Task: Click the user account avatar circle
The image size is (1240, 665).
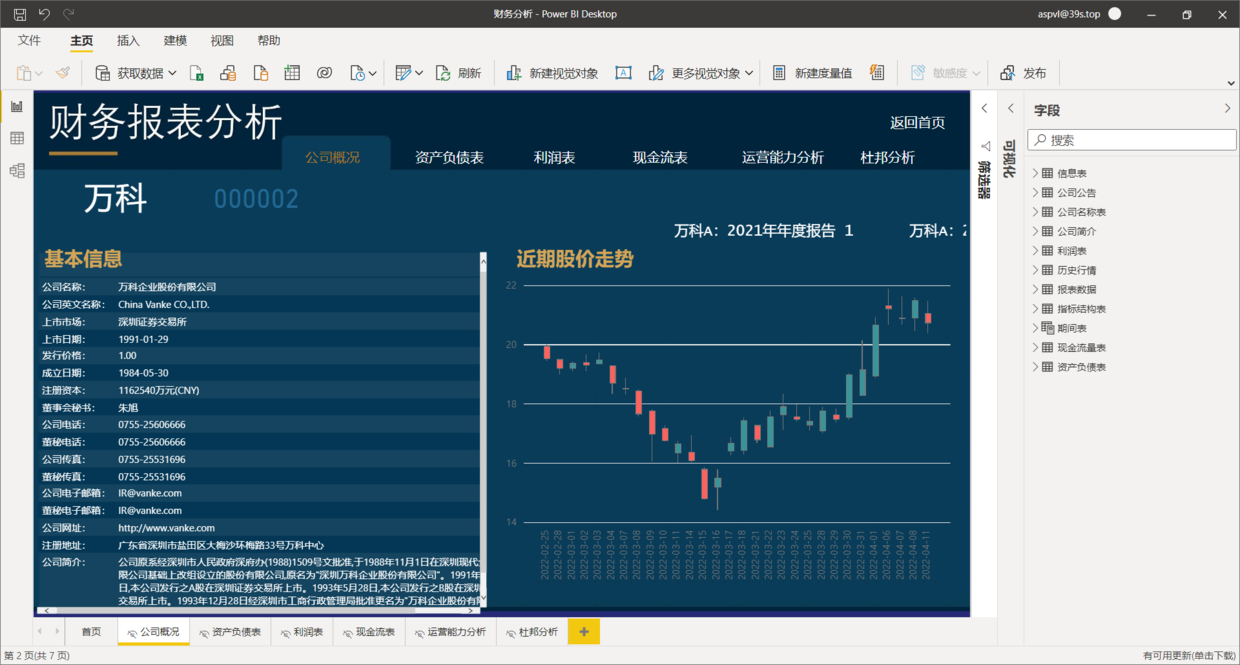Action: click(x=1115, y=14)
